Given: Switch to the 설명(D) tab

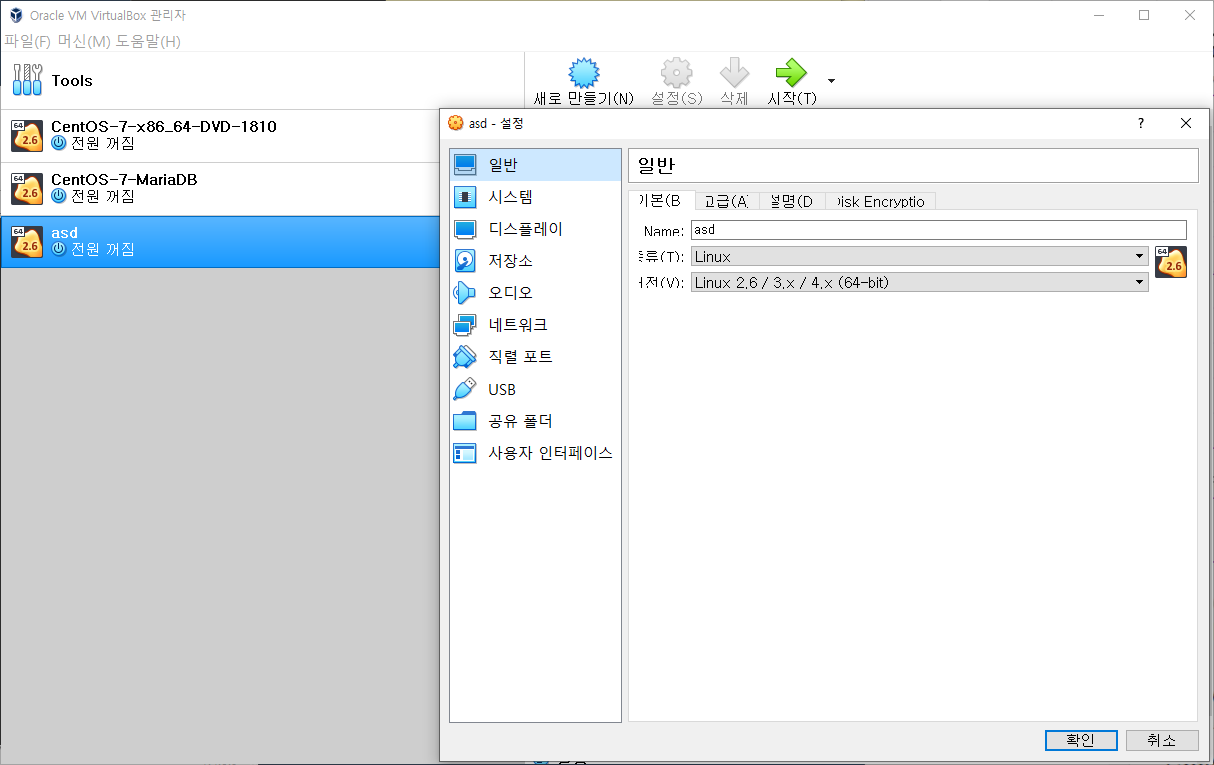Looking at the screenshot, I should tap(792, 201).
